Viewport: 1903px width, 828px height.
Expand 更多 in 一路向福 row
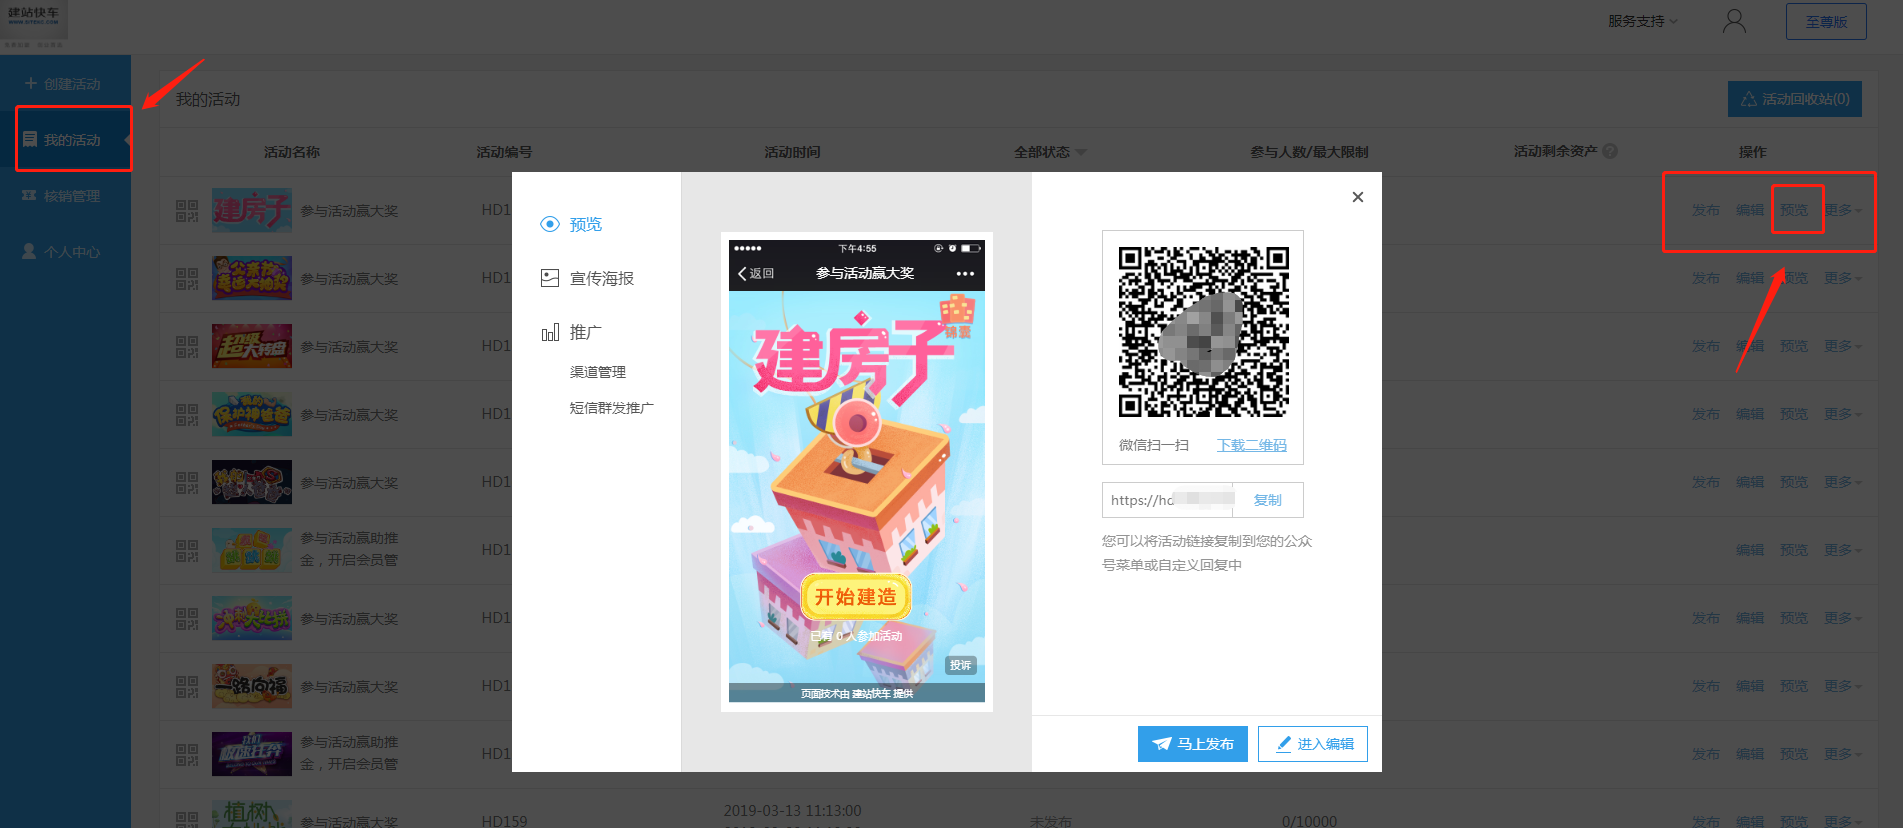point(1842,686)
